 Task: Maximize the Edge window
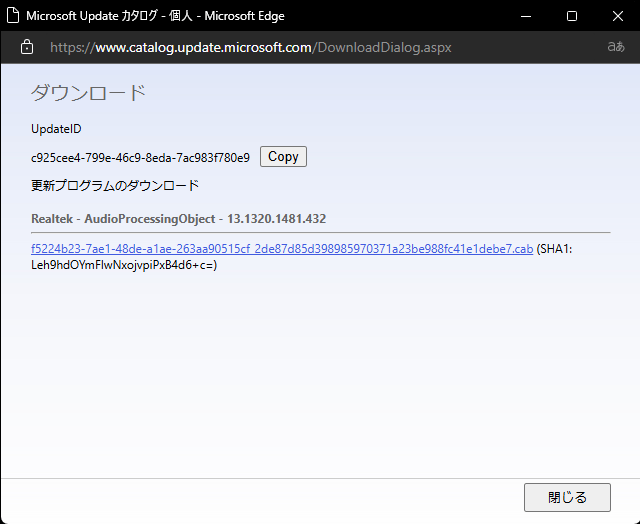(x=572, y=16)
